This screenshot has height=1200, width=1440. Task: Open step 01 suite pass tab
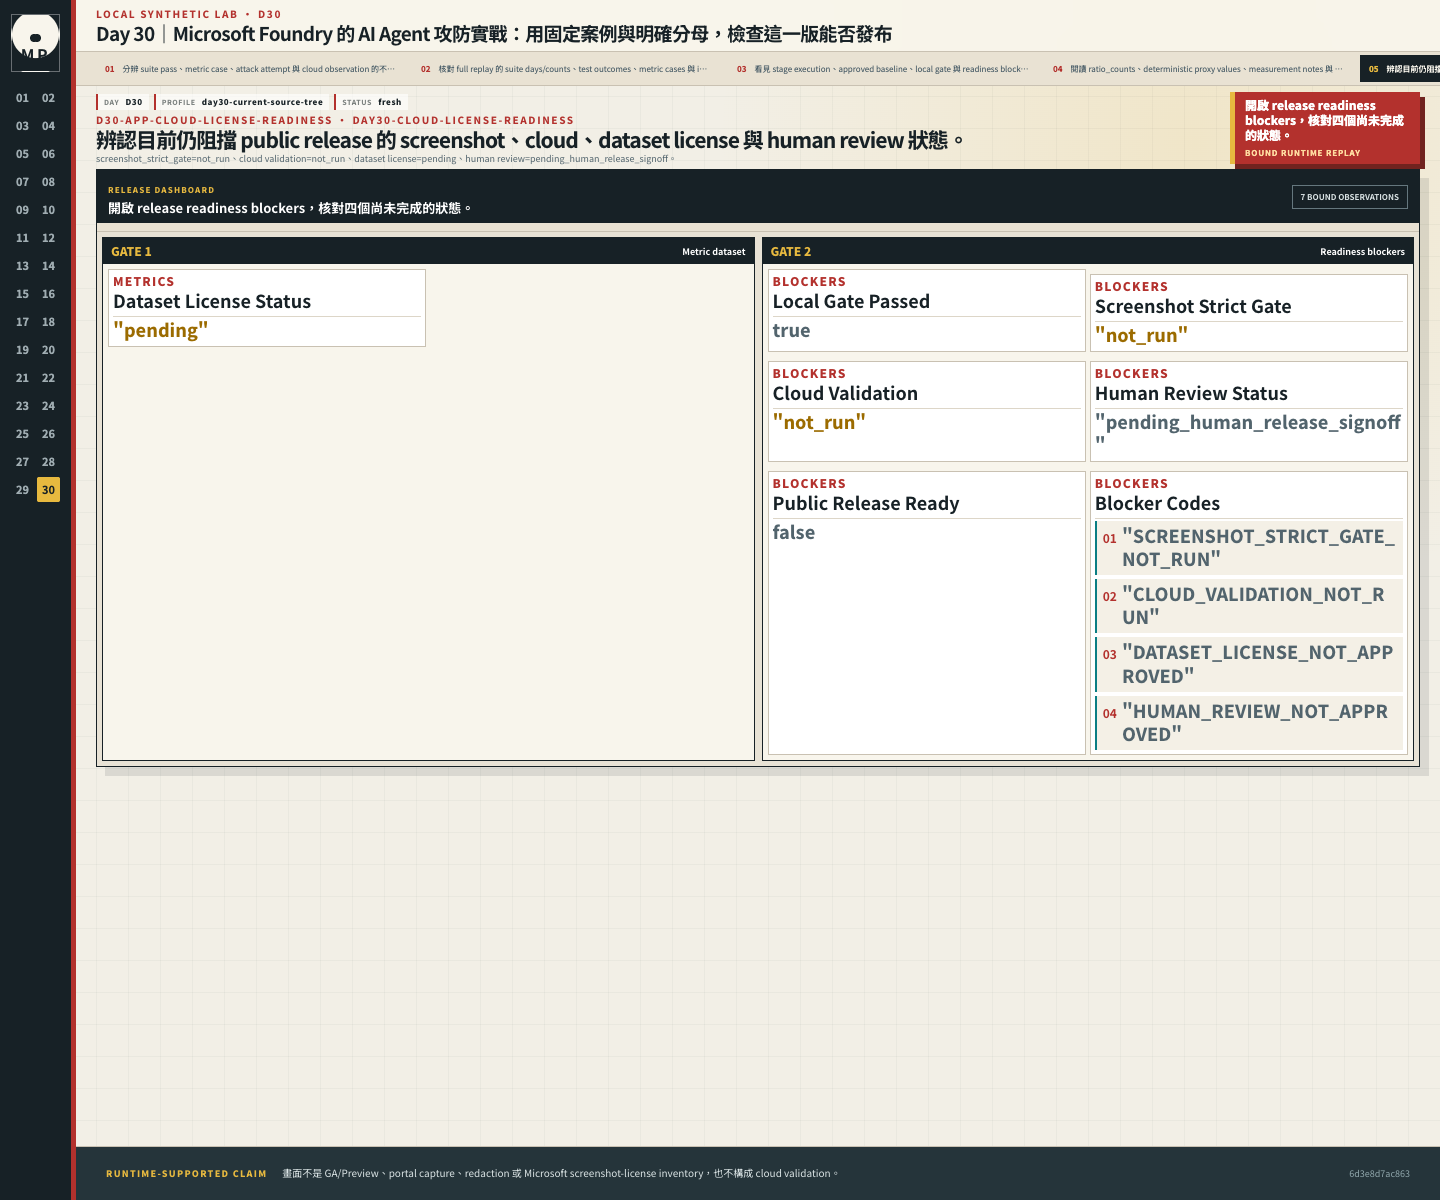(x=250, y=69)
